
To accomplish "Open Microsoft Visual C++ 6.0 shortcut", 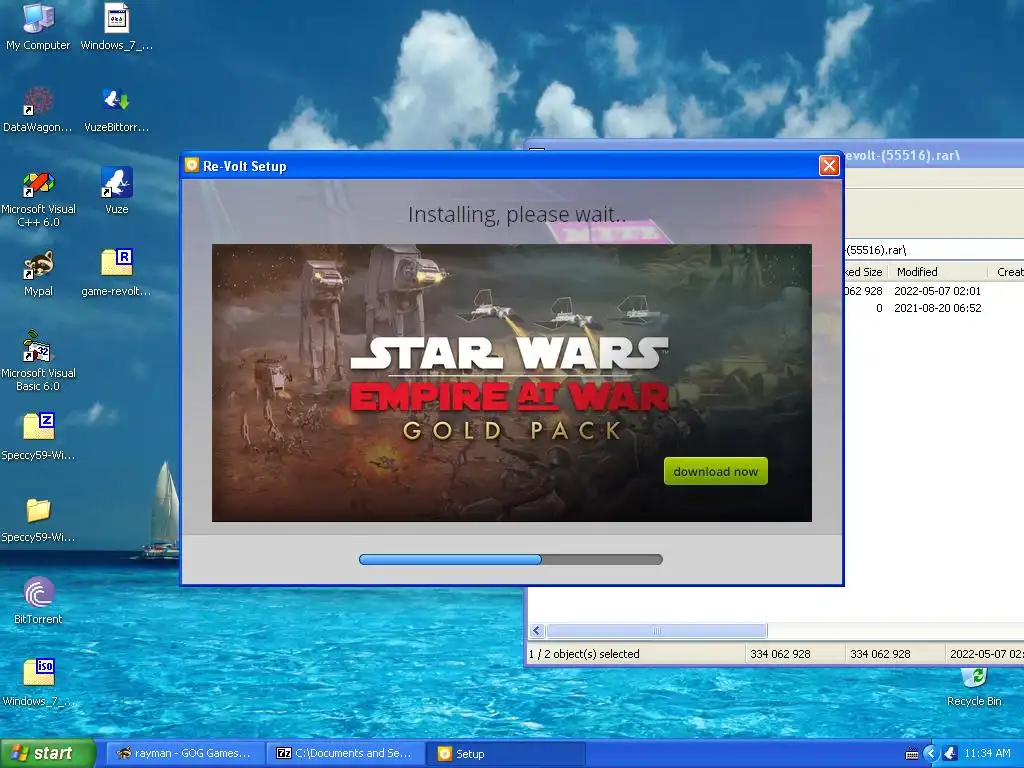I will point(38,199).
